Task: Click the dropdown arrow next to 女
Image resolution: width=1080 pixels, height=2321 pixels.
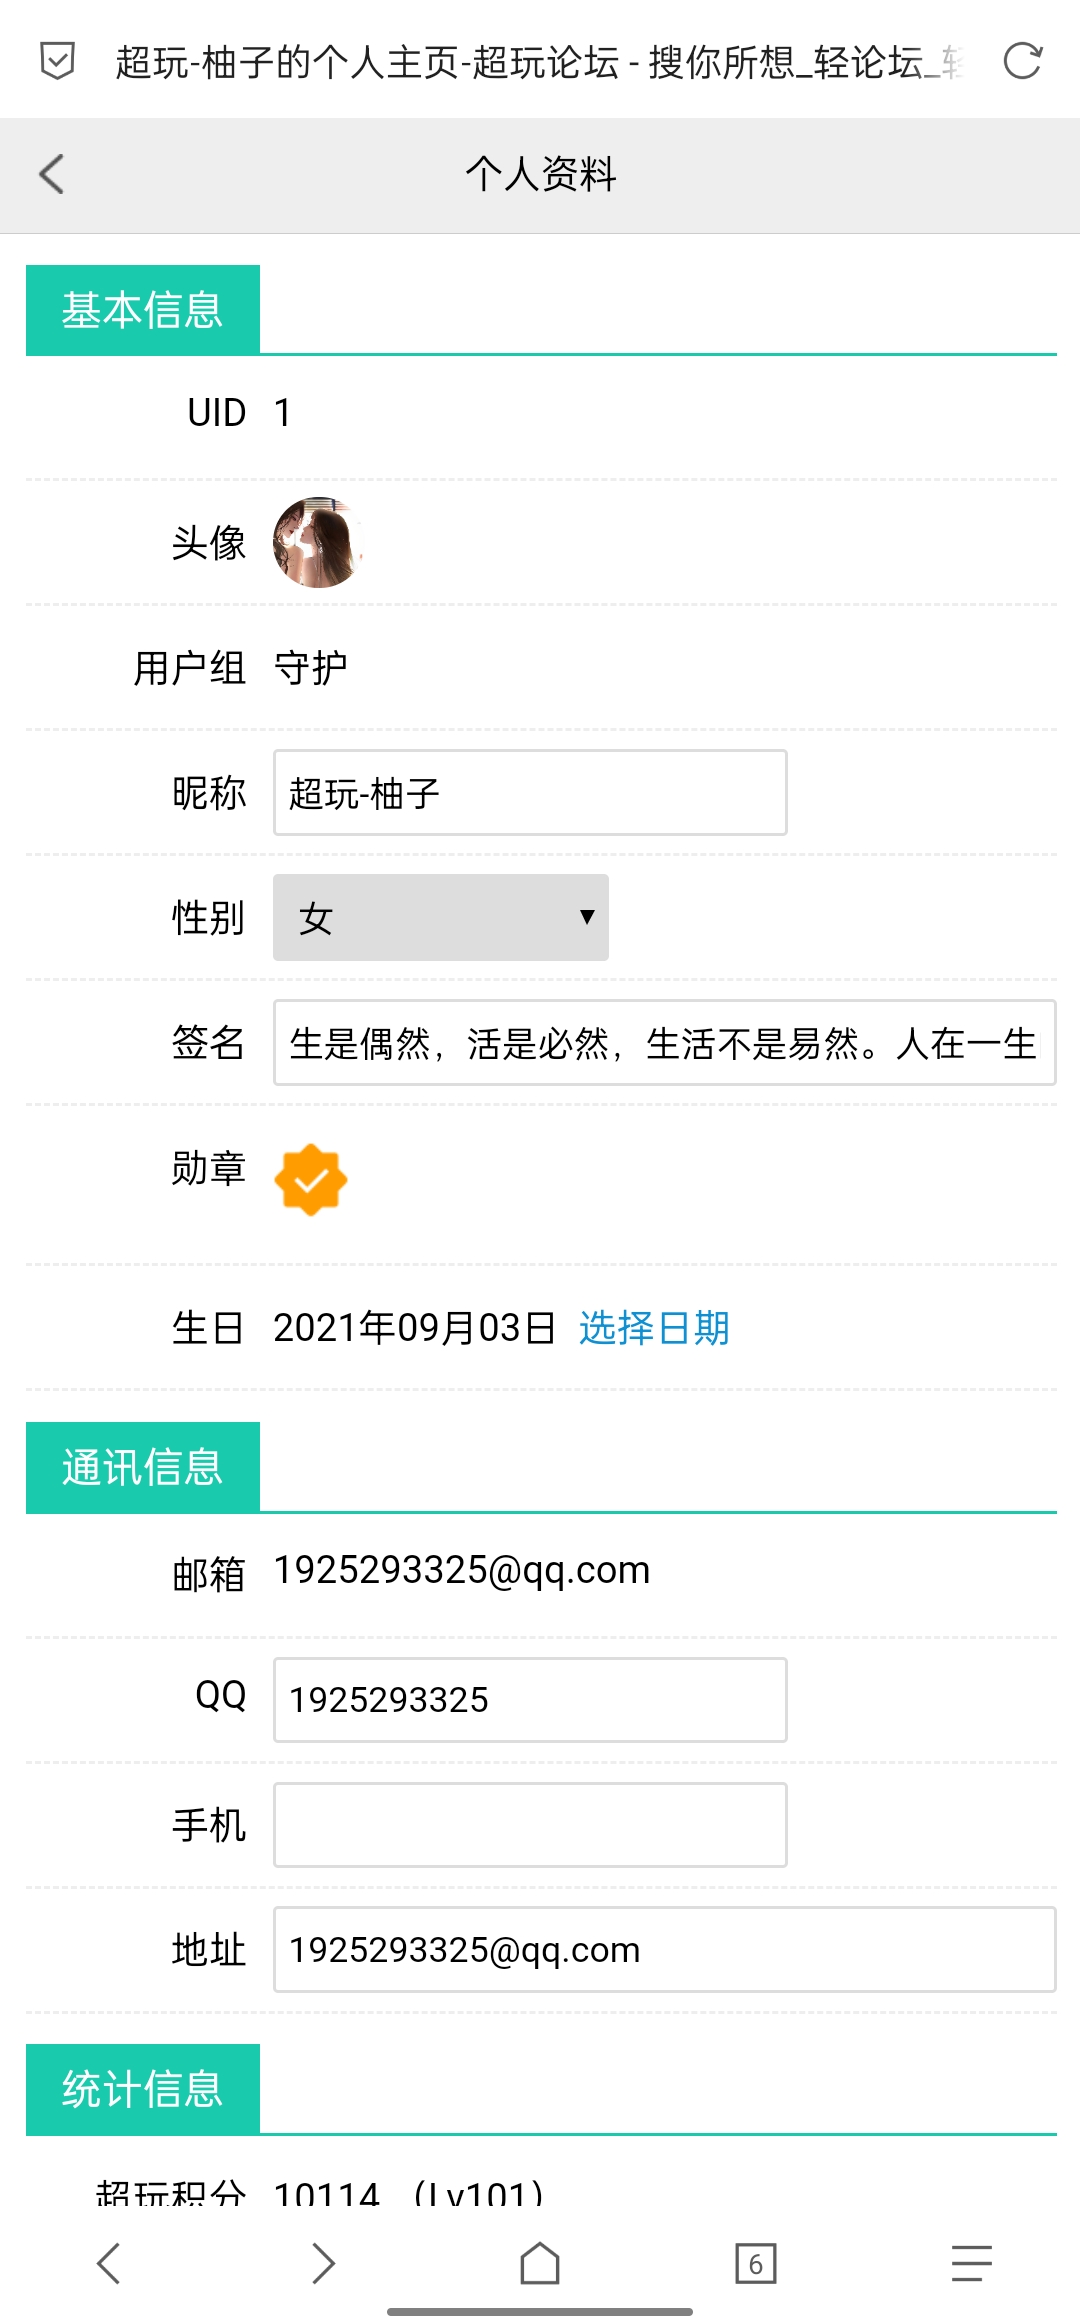Action: [587, 917]
